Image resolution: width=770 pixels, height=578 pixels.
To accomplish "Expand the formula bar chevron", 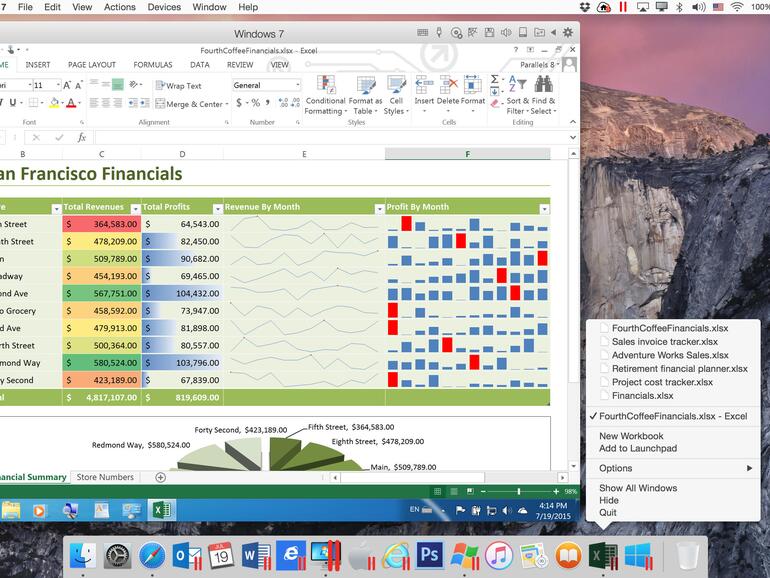I will (573, 138).
